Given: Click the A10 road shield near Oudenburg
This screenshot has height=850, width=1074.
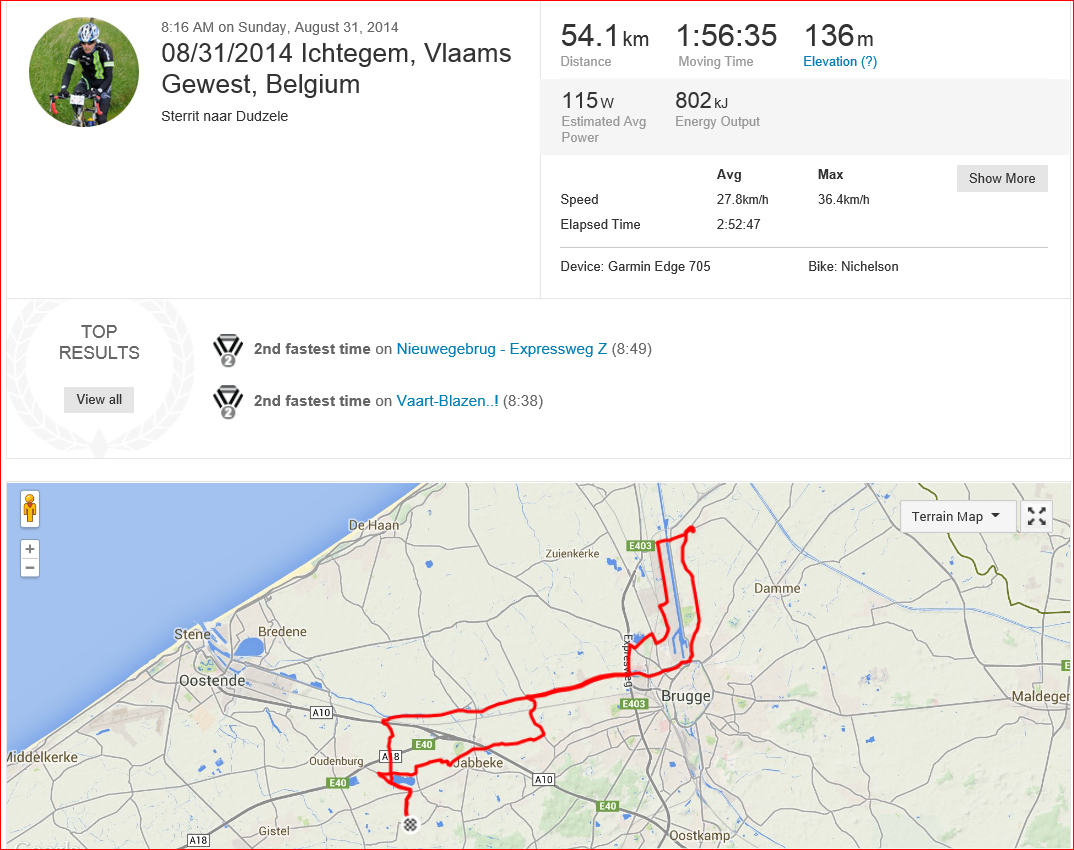Looking at the screenshot, I should point(321,712).
